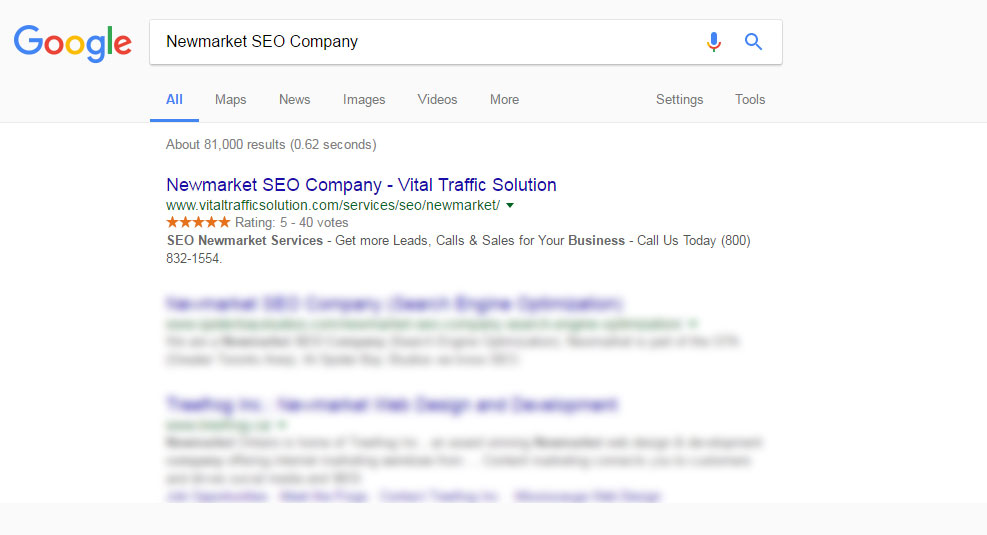Click the Google logo
987x535 pixels.
click(x=72, y=43)
